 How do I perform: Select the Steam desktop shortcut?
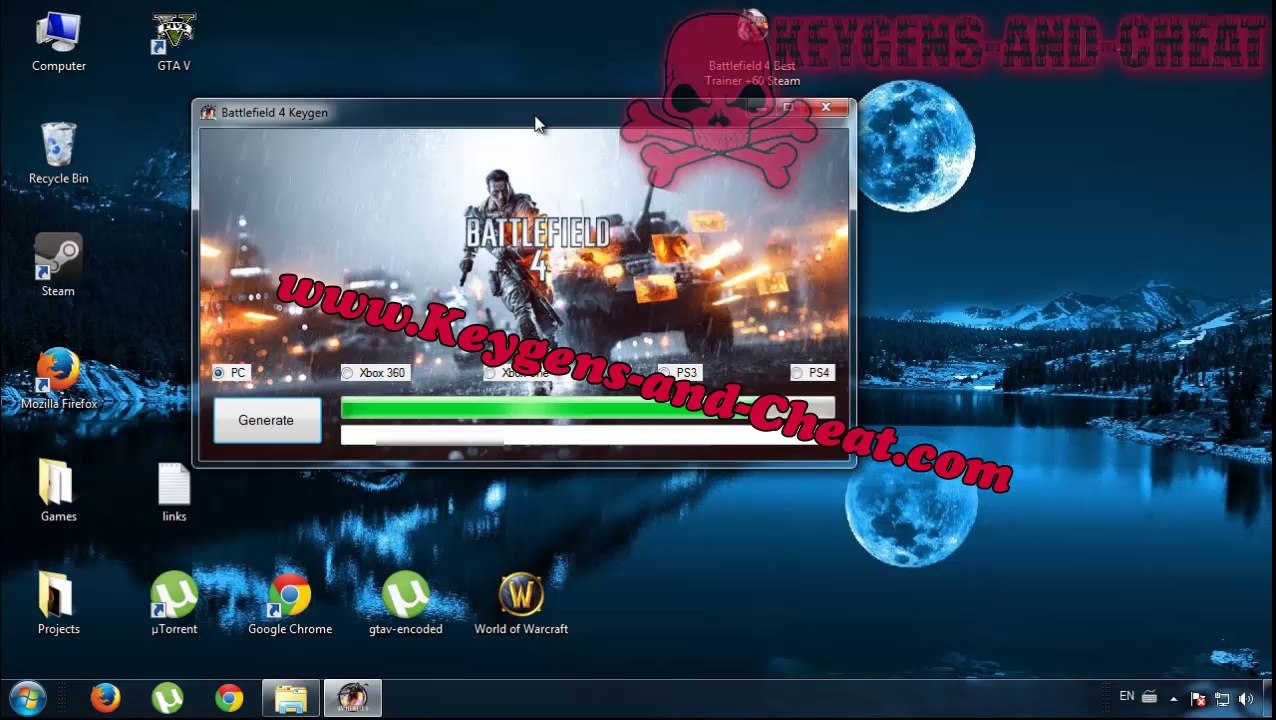[x=58, y=266]
